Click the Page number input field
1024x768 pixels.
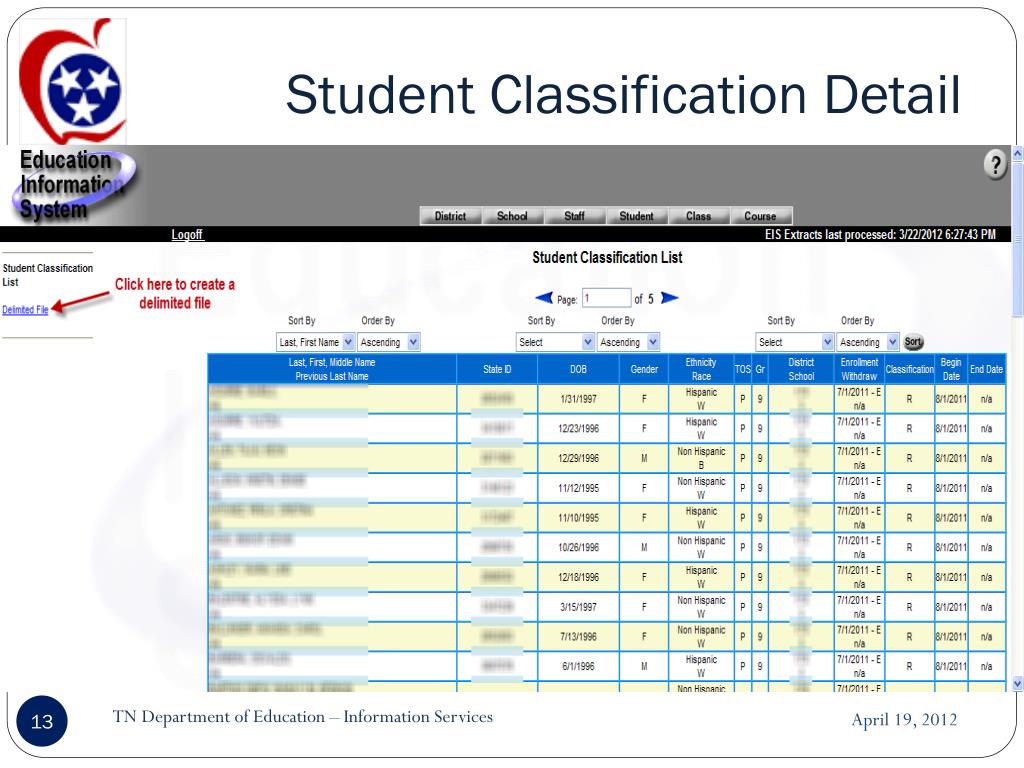(x=607, y=298)
